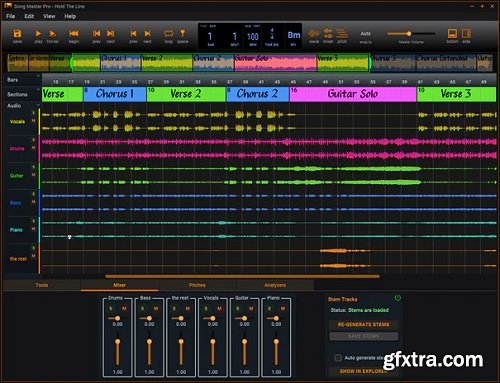This screenshot has width=500, height=383.
Task: Click the stem tracks power icon
Action: pyautogui.click(x=398, y=298)
